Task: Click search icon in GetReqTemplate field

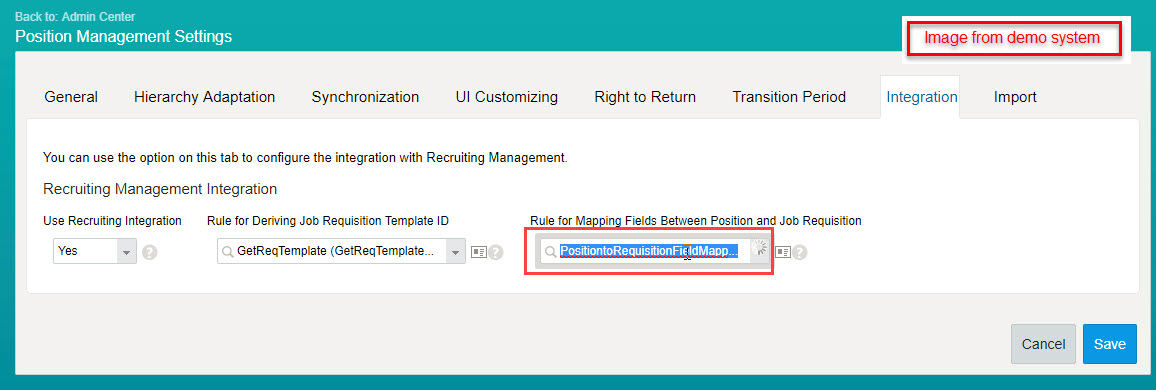Action: (x=229, y=252)
